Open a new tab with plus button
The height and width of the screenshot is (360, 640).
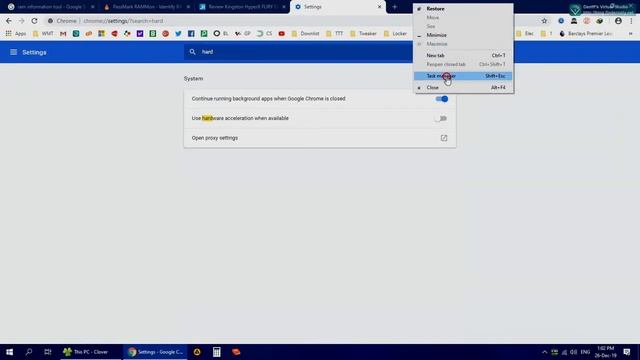[x=394, y=7]
